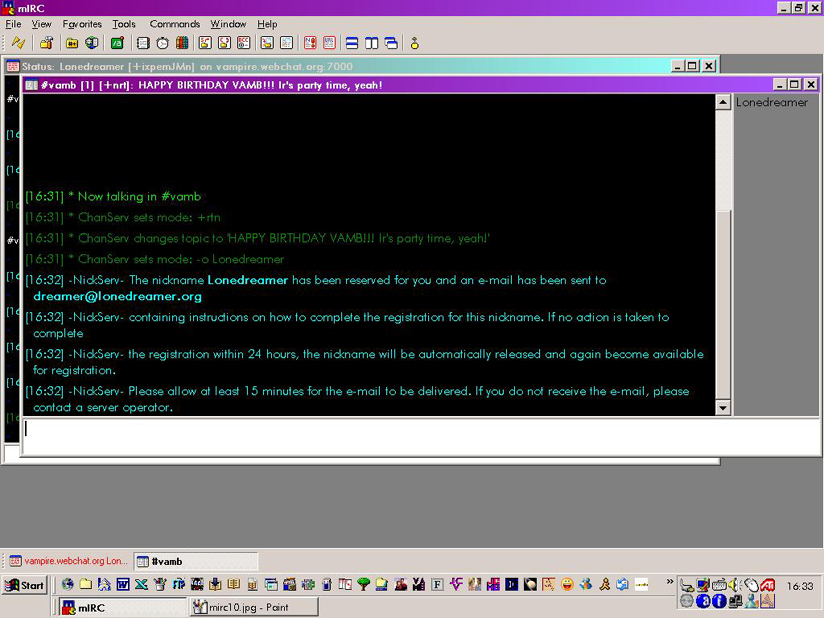Viewport: 824px width, 618px height.
Task: Click the Windows Start button
Action: (x=25, y=585)
